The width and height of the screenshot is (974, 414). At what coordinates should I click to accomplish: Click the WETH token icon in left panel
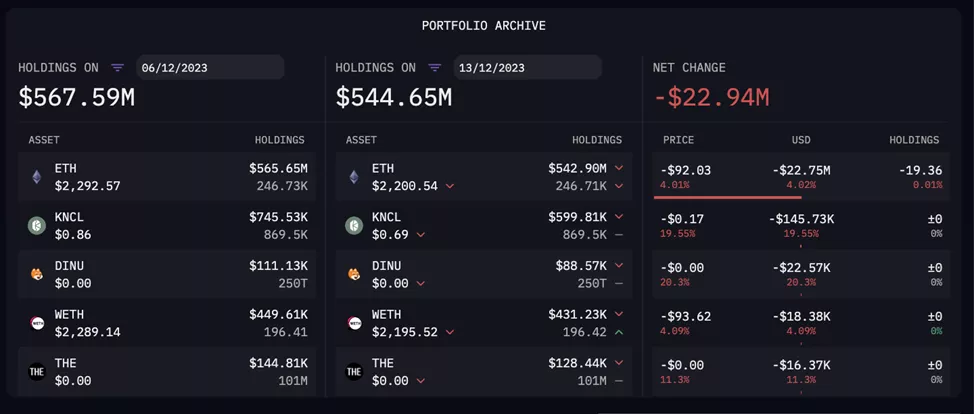tap(37, 323)
